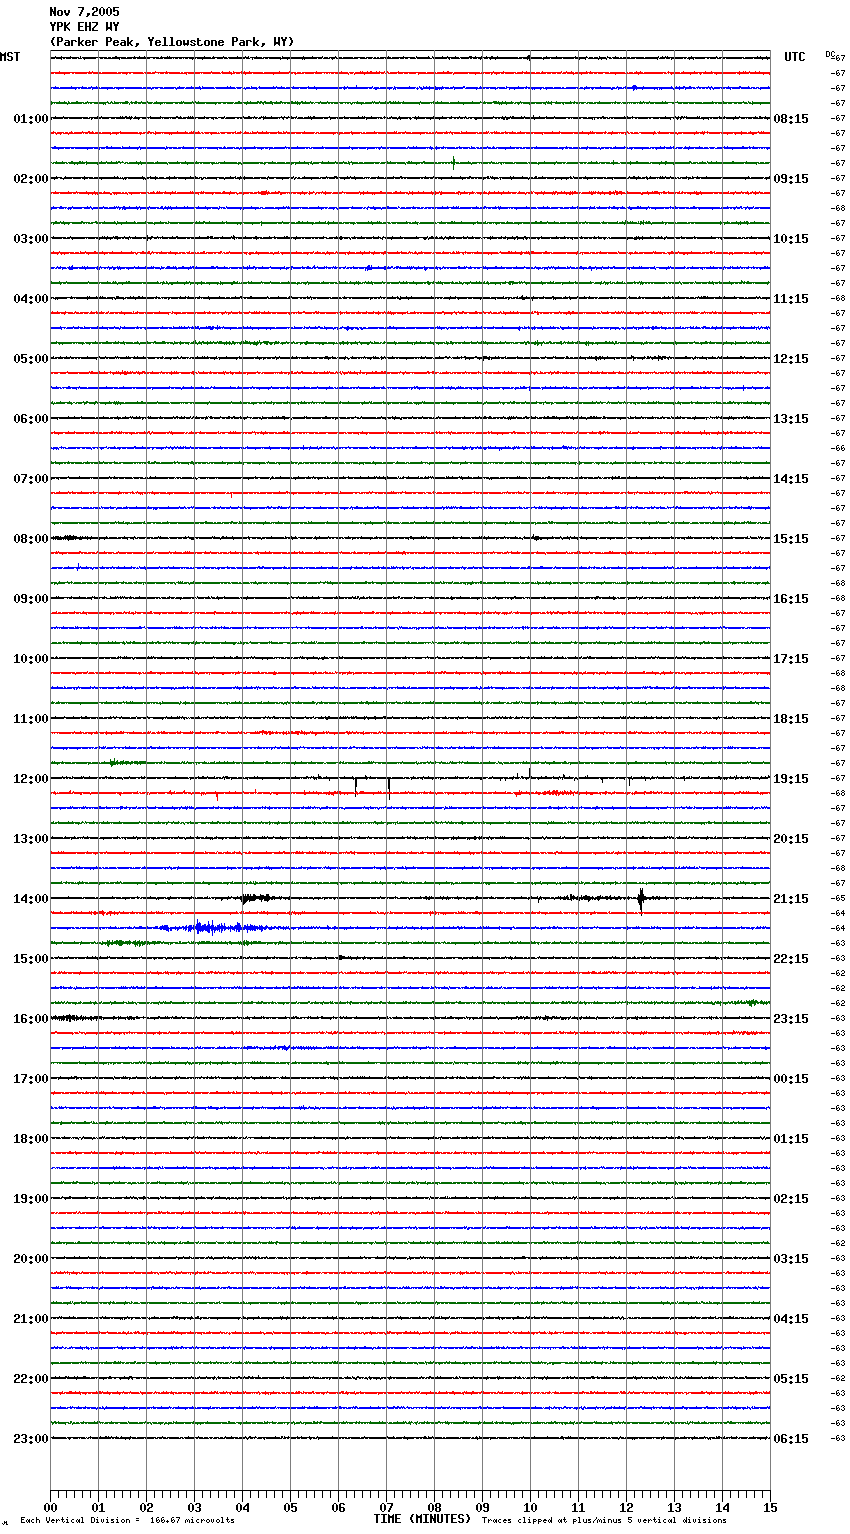Click the 05:15 UTC time label
Image resolution: width=850 pixels, height=1534 pixels.
point(791,1379)
